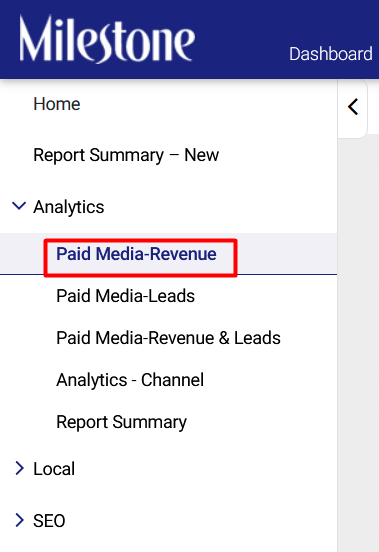Select the SEO menu label
Viewport: 379px width, 552px height.
[x=49, y=521]
